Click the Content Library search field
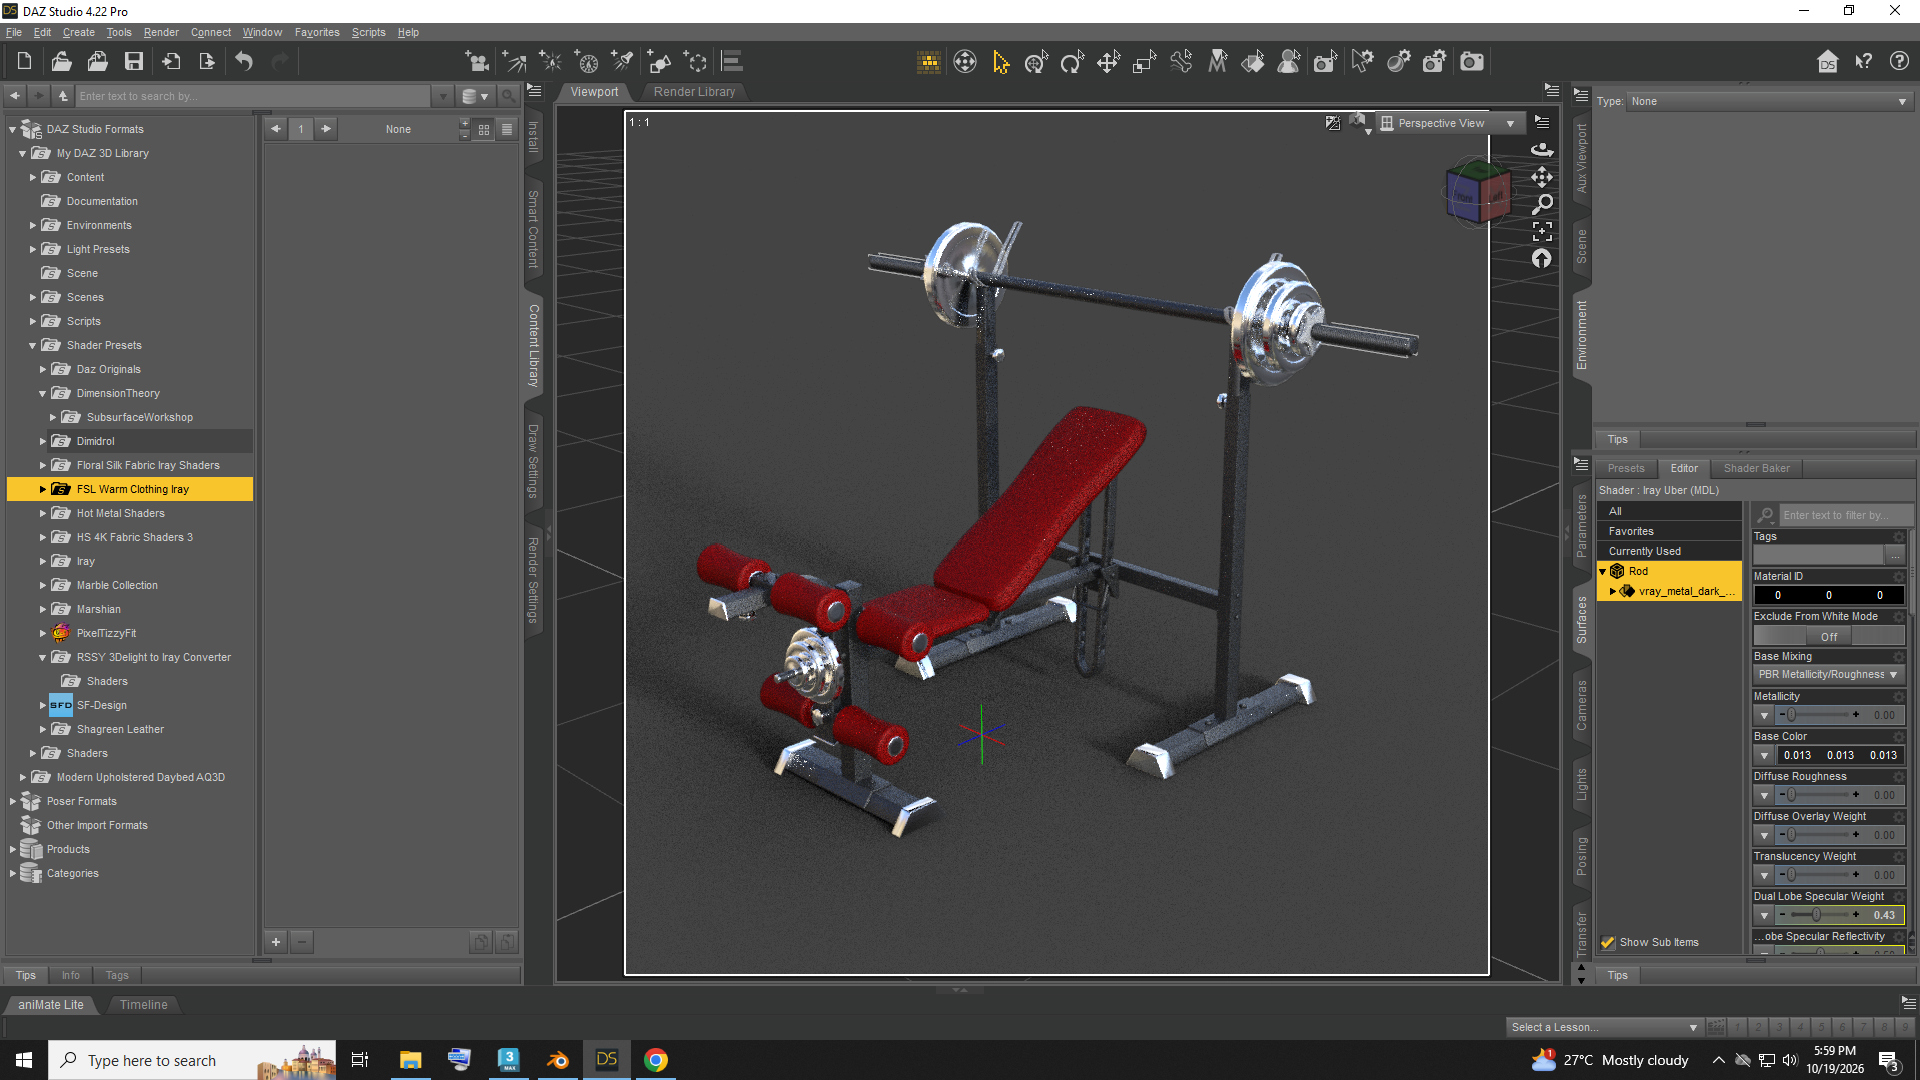The image size is (1920, 1080). 255,96
